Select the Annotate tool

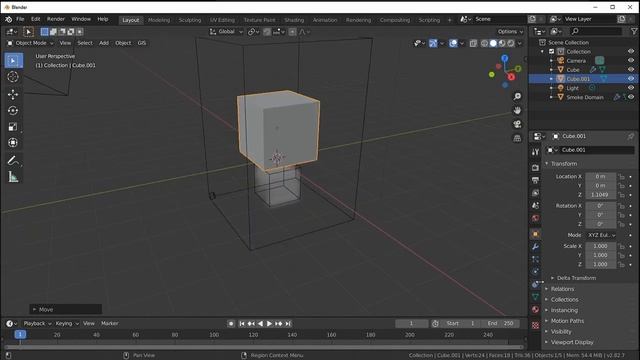coord(13,160)
